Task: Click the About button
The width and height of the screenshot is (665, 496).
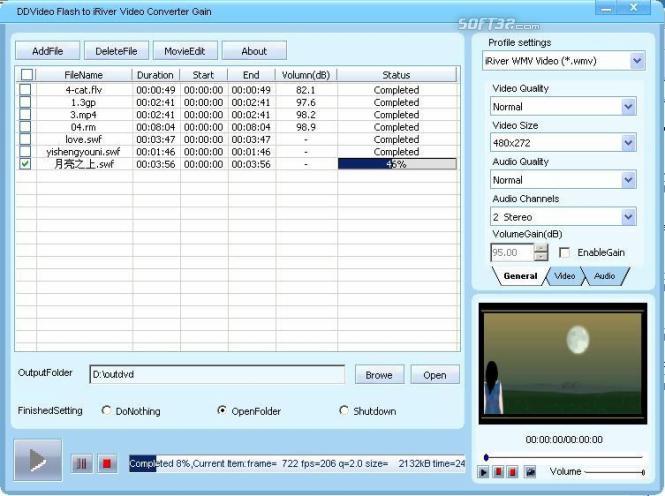Action: (x=254, y=51)
